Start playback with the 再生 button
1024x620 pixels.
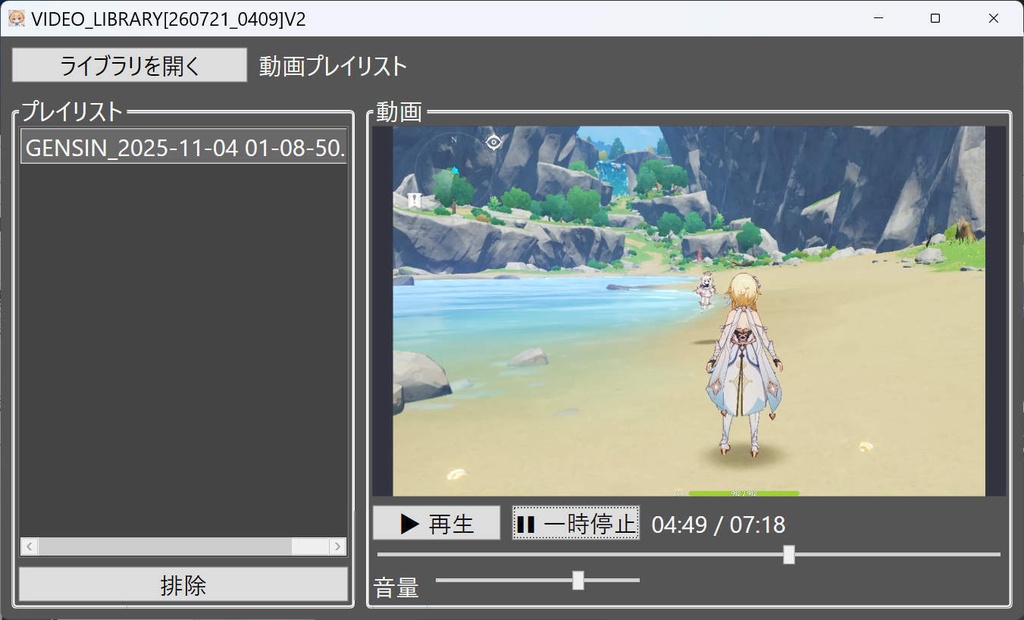[436, 523]
